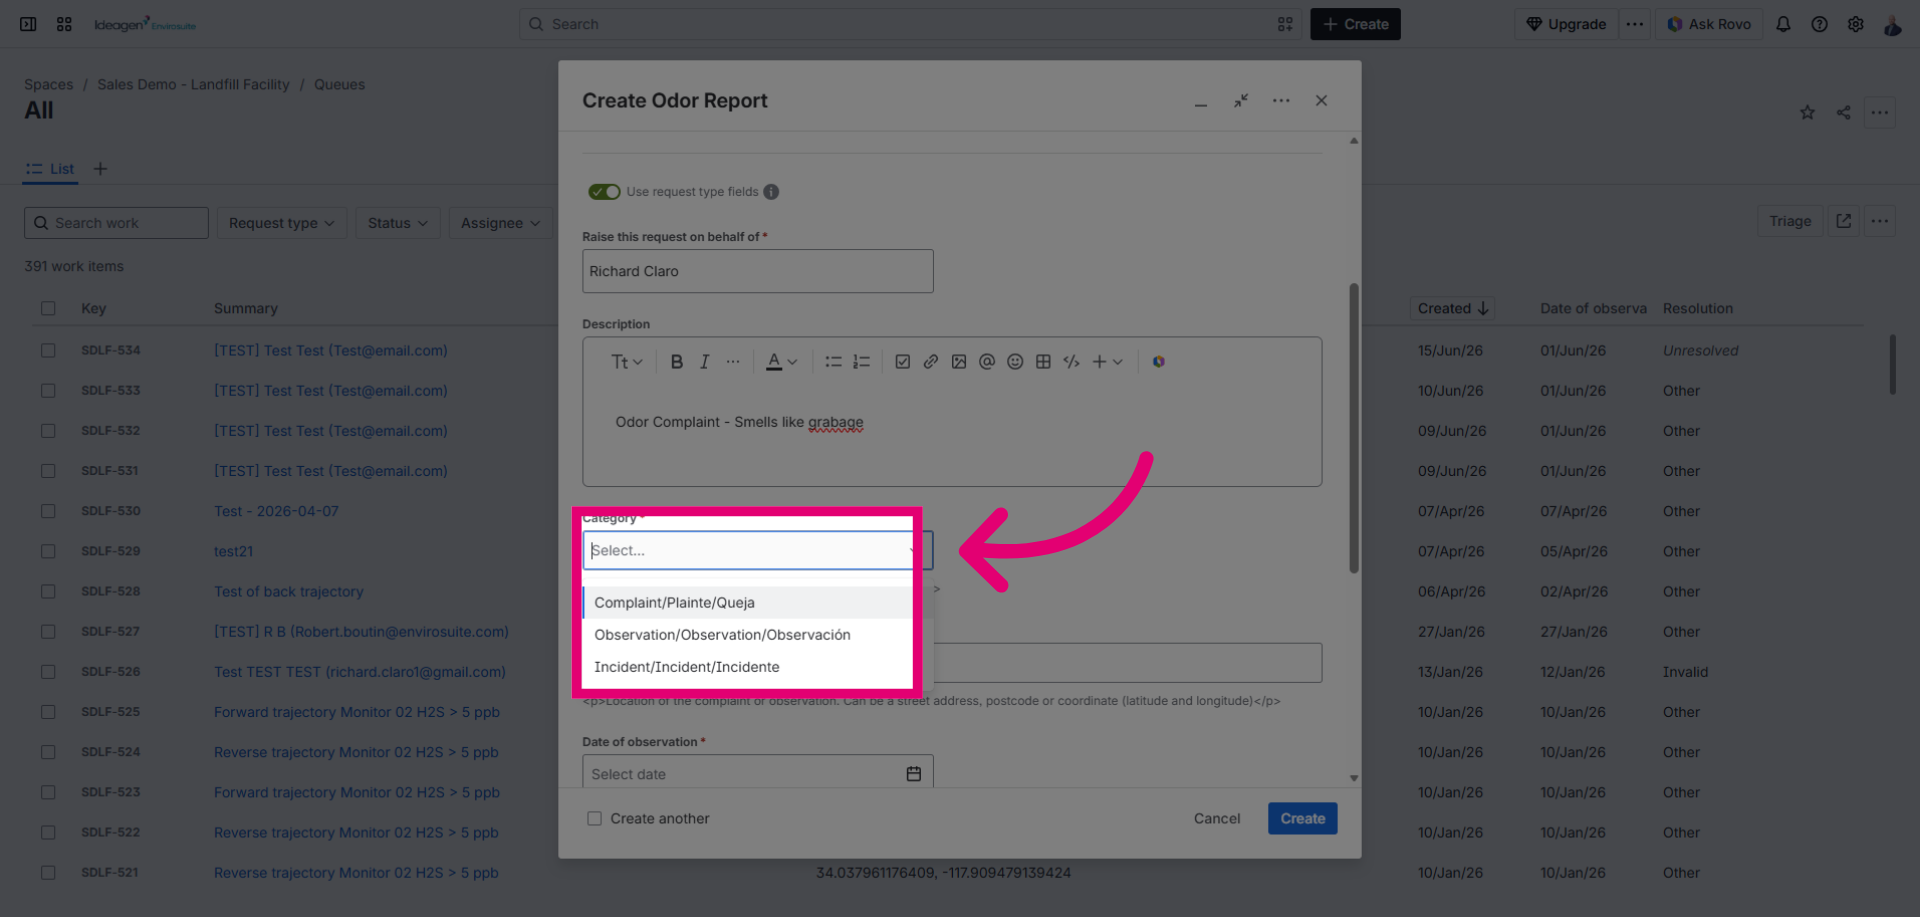Open the Assignee filter dropdown
1920x917 pixels.
tap(500, 223)
